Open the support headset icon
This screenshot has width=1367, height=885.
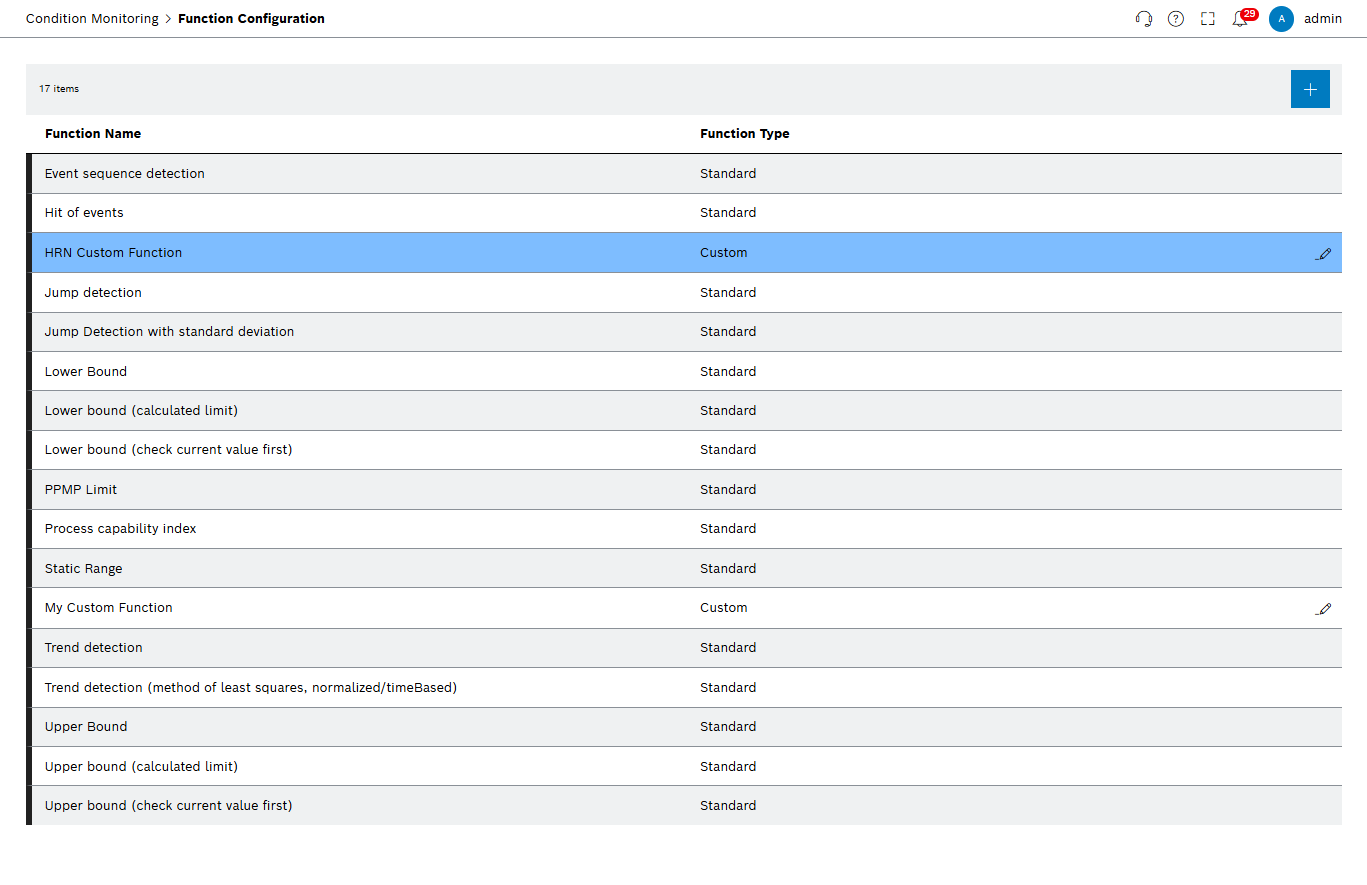(x=1143, y=18)
